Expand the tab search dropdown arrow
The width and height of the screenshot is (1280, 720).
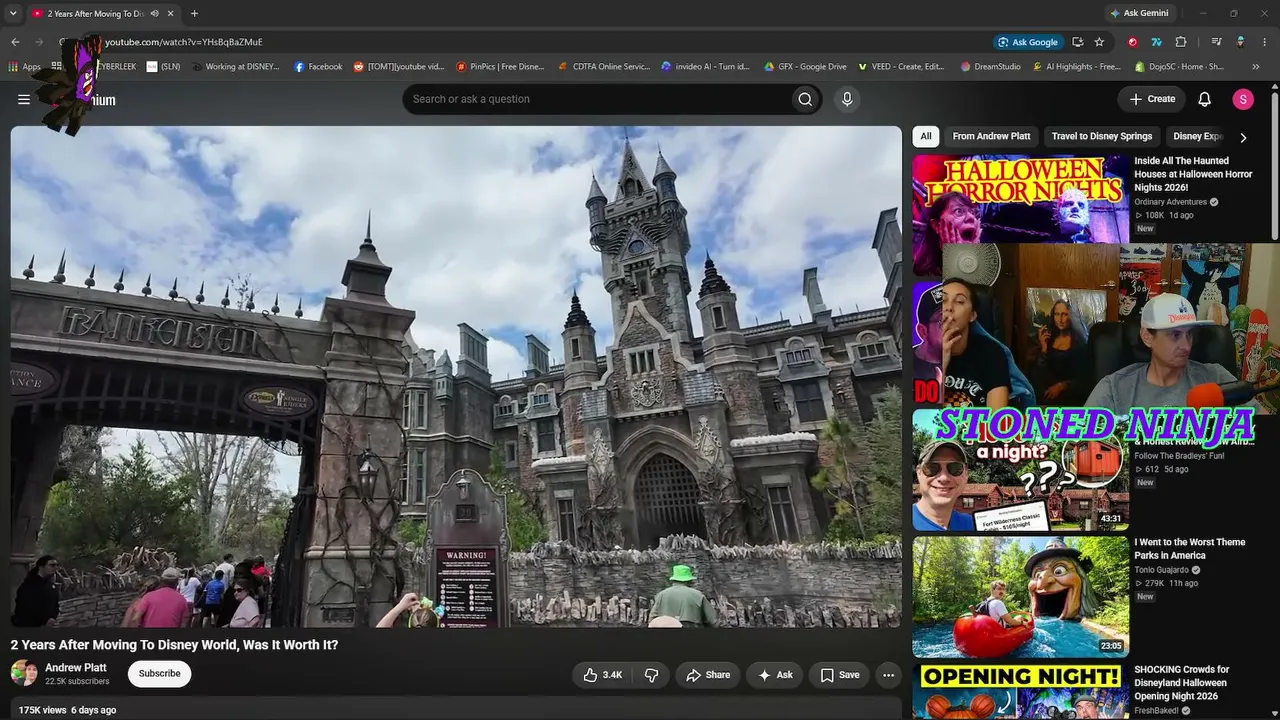pyautogui.click(x=13, y=14)
